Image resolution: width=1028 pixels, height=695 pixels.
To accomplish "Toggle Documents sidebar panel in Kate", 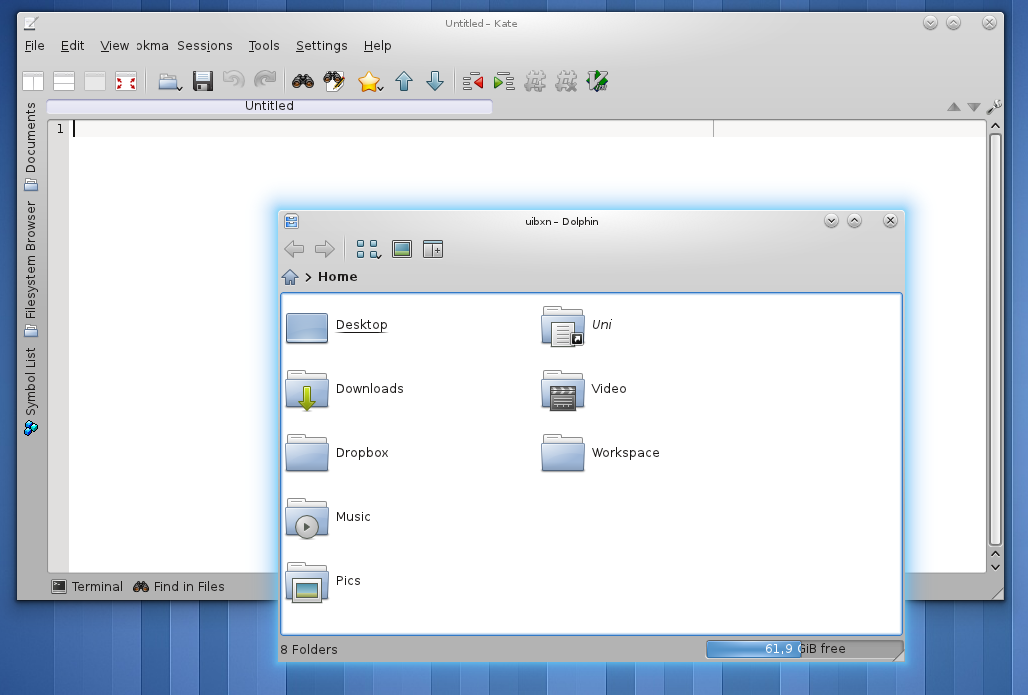I will point(31,146).
